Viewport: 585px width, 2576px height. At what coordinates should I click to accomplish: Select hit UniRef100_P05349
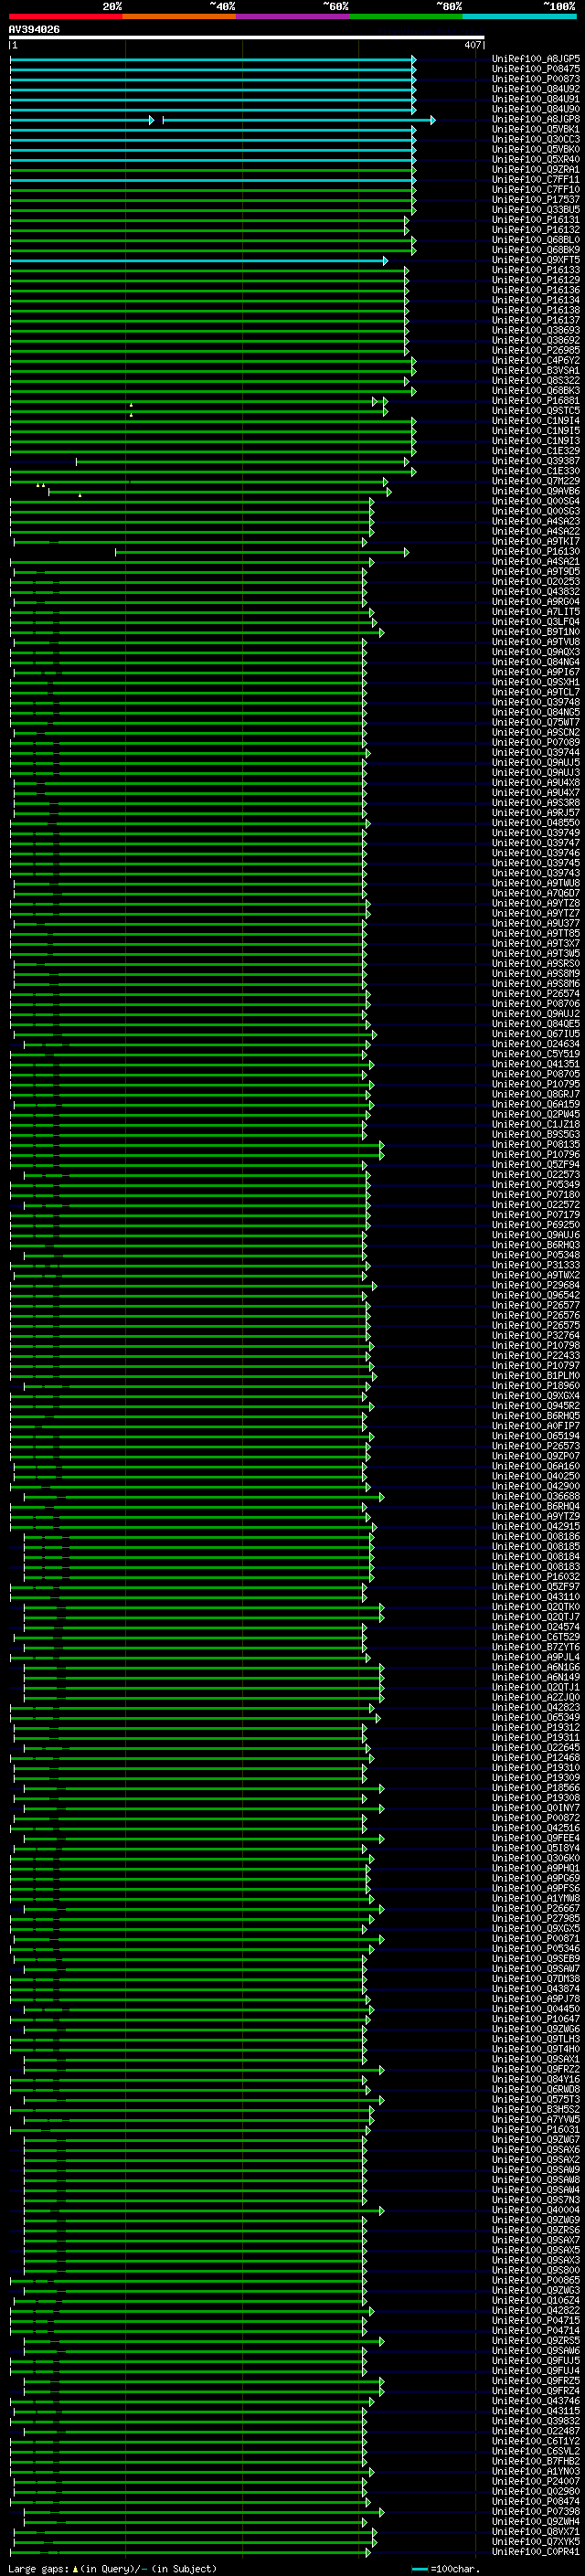click(x=536, y=1184)
